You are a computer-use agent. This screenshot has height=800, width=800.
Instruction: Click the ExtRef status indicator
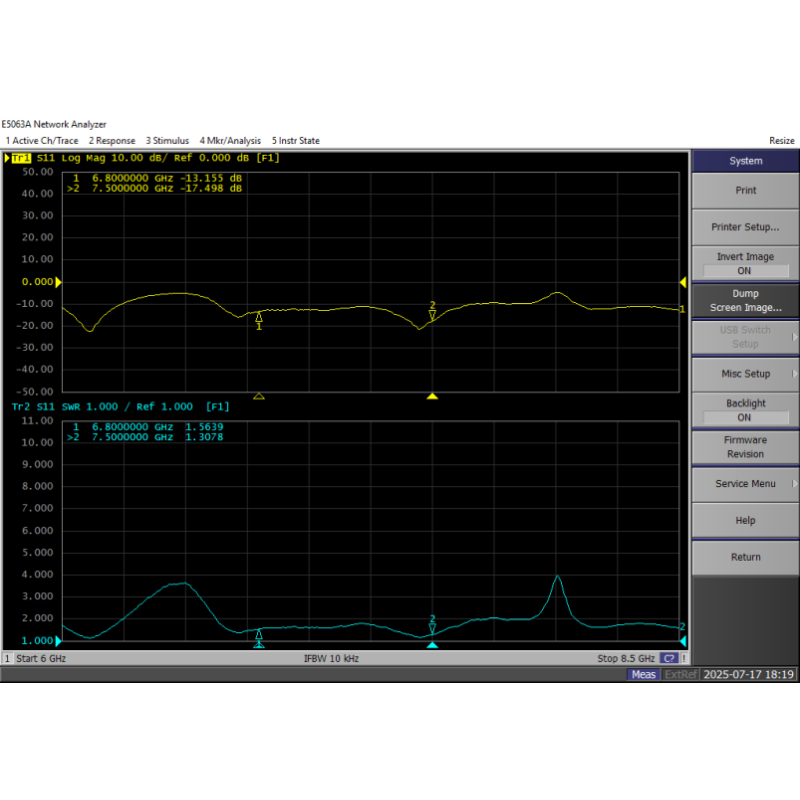pyautogui.click(x=681, y=674)
